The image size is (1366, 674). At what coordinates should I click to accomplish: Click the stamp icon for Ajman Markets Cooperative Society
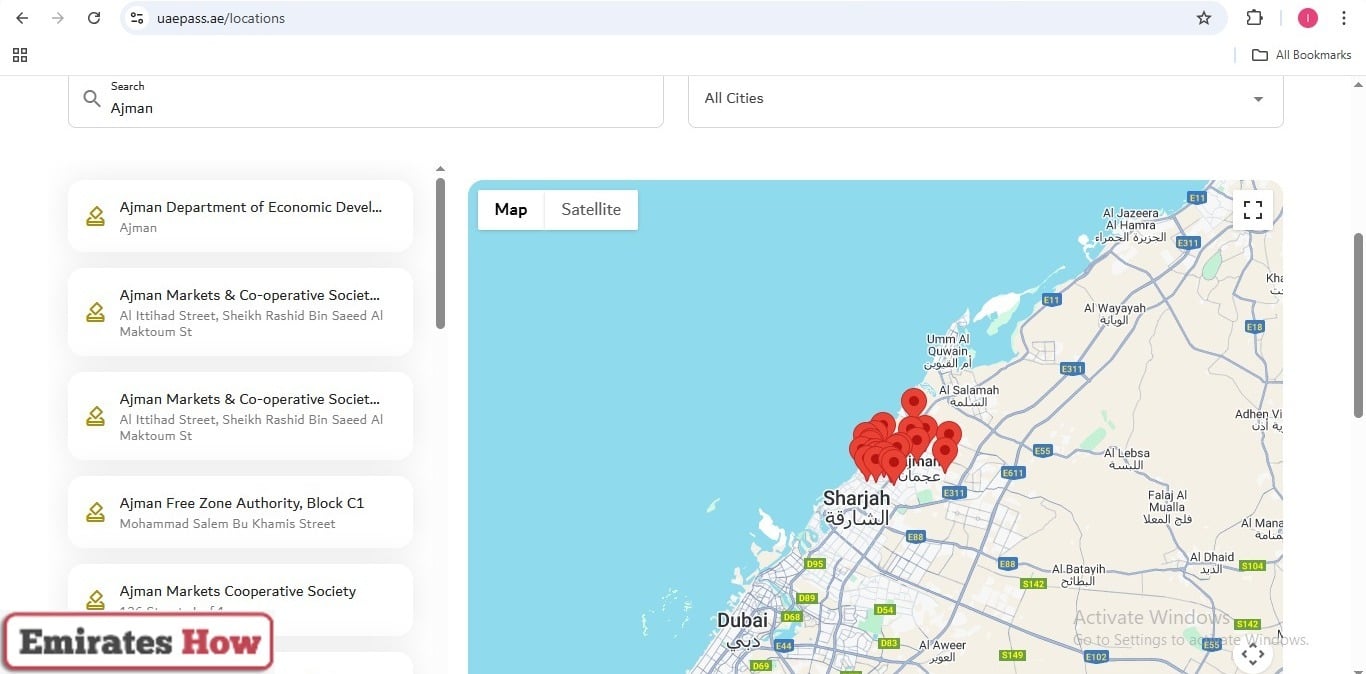pos(95,600)
